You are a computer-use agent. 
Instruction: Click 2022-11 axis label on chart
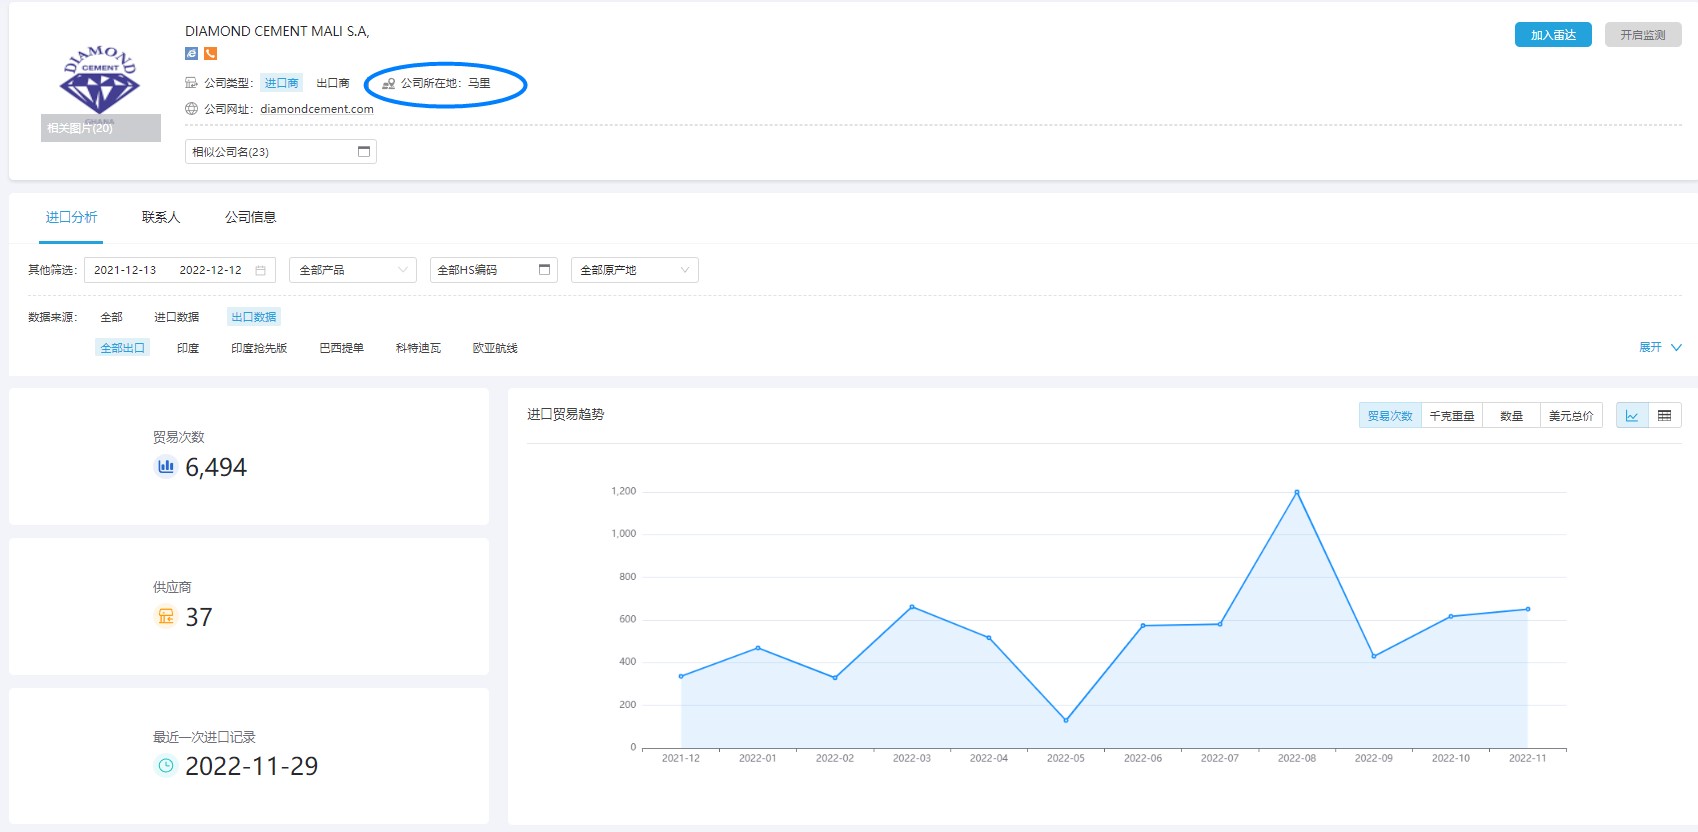1528,758
